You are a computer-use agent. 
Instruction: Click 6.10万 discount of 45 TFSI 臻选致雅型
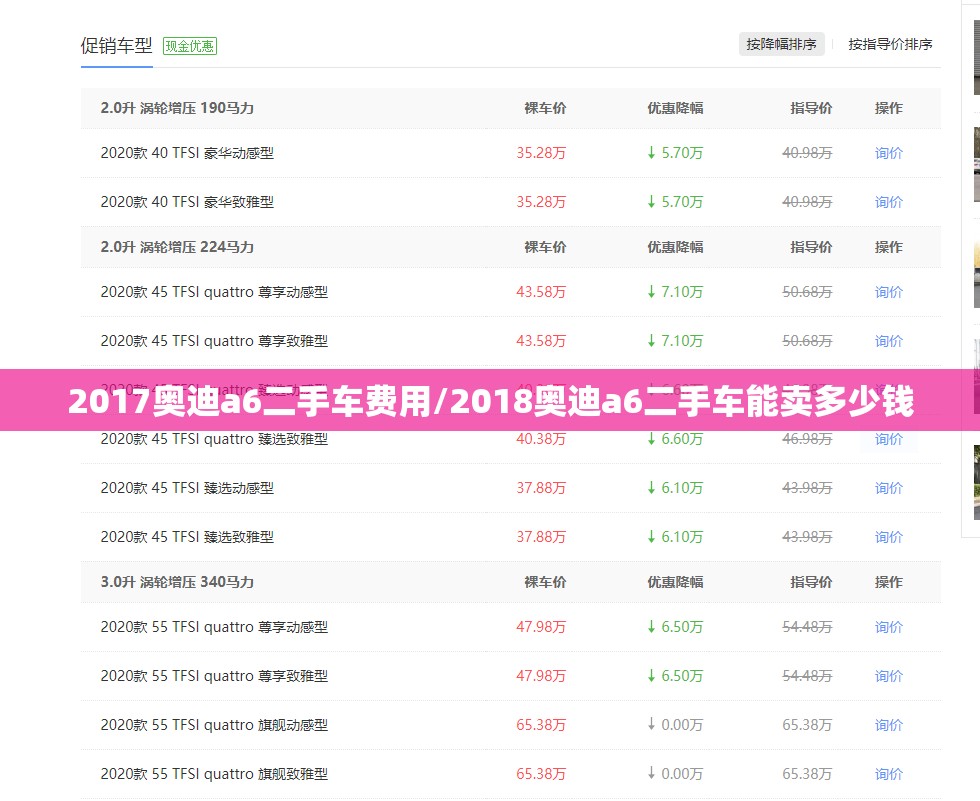click(x=675, y=537)
